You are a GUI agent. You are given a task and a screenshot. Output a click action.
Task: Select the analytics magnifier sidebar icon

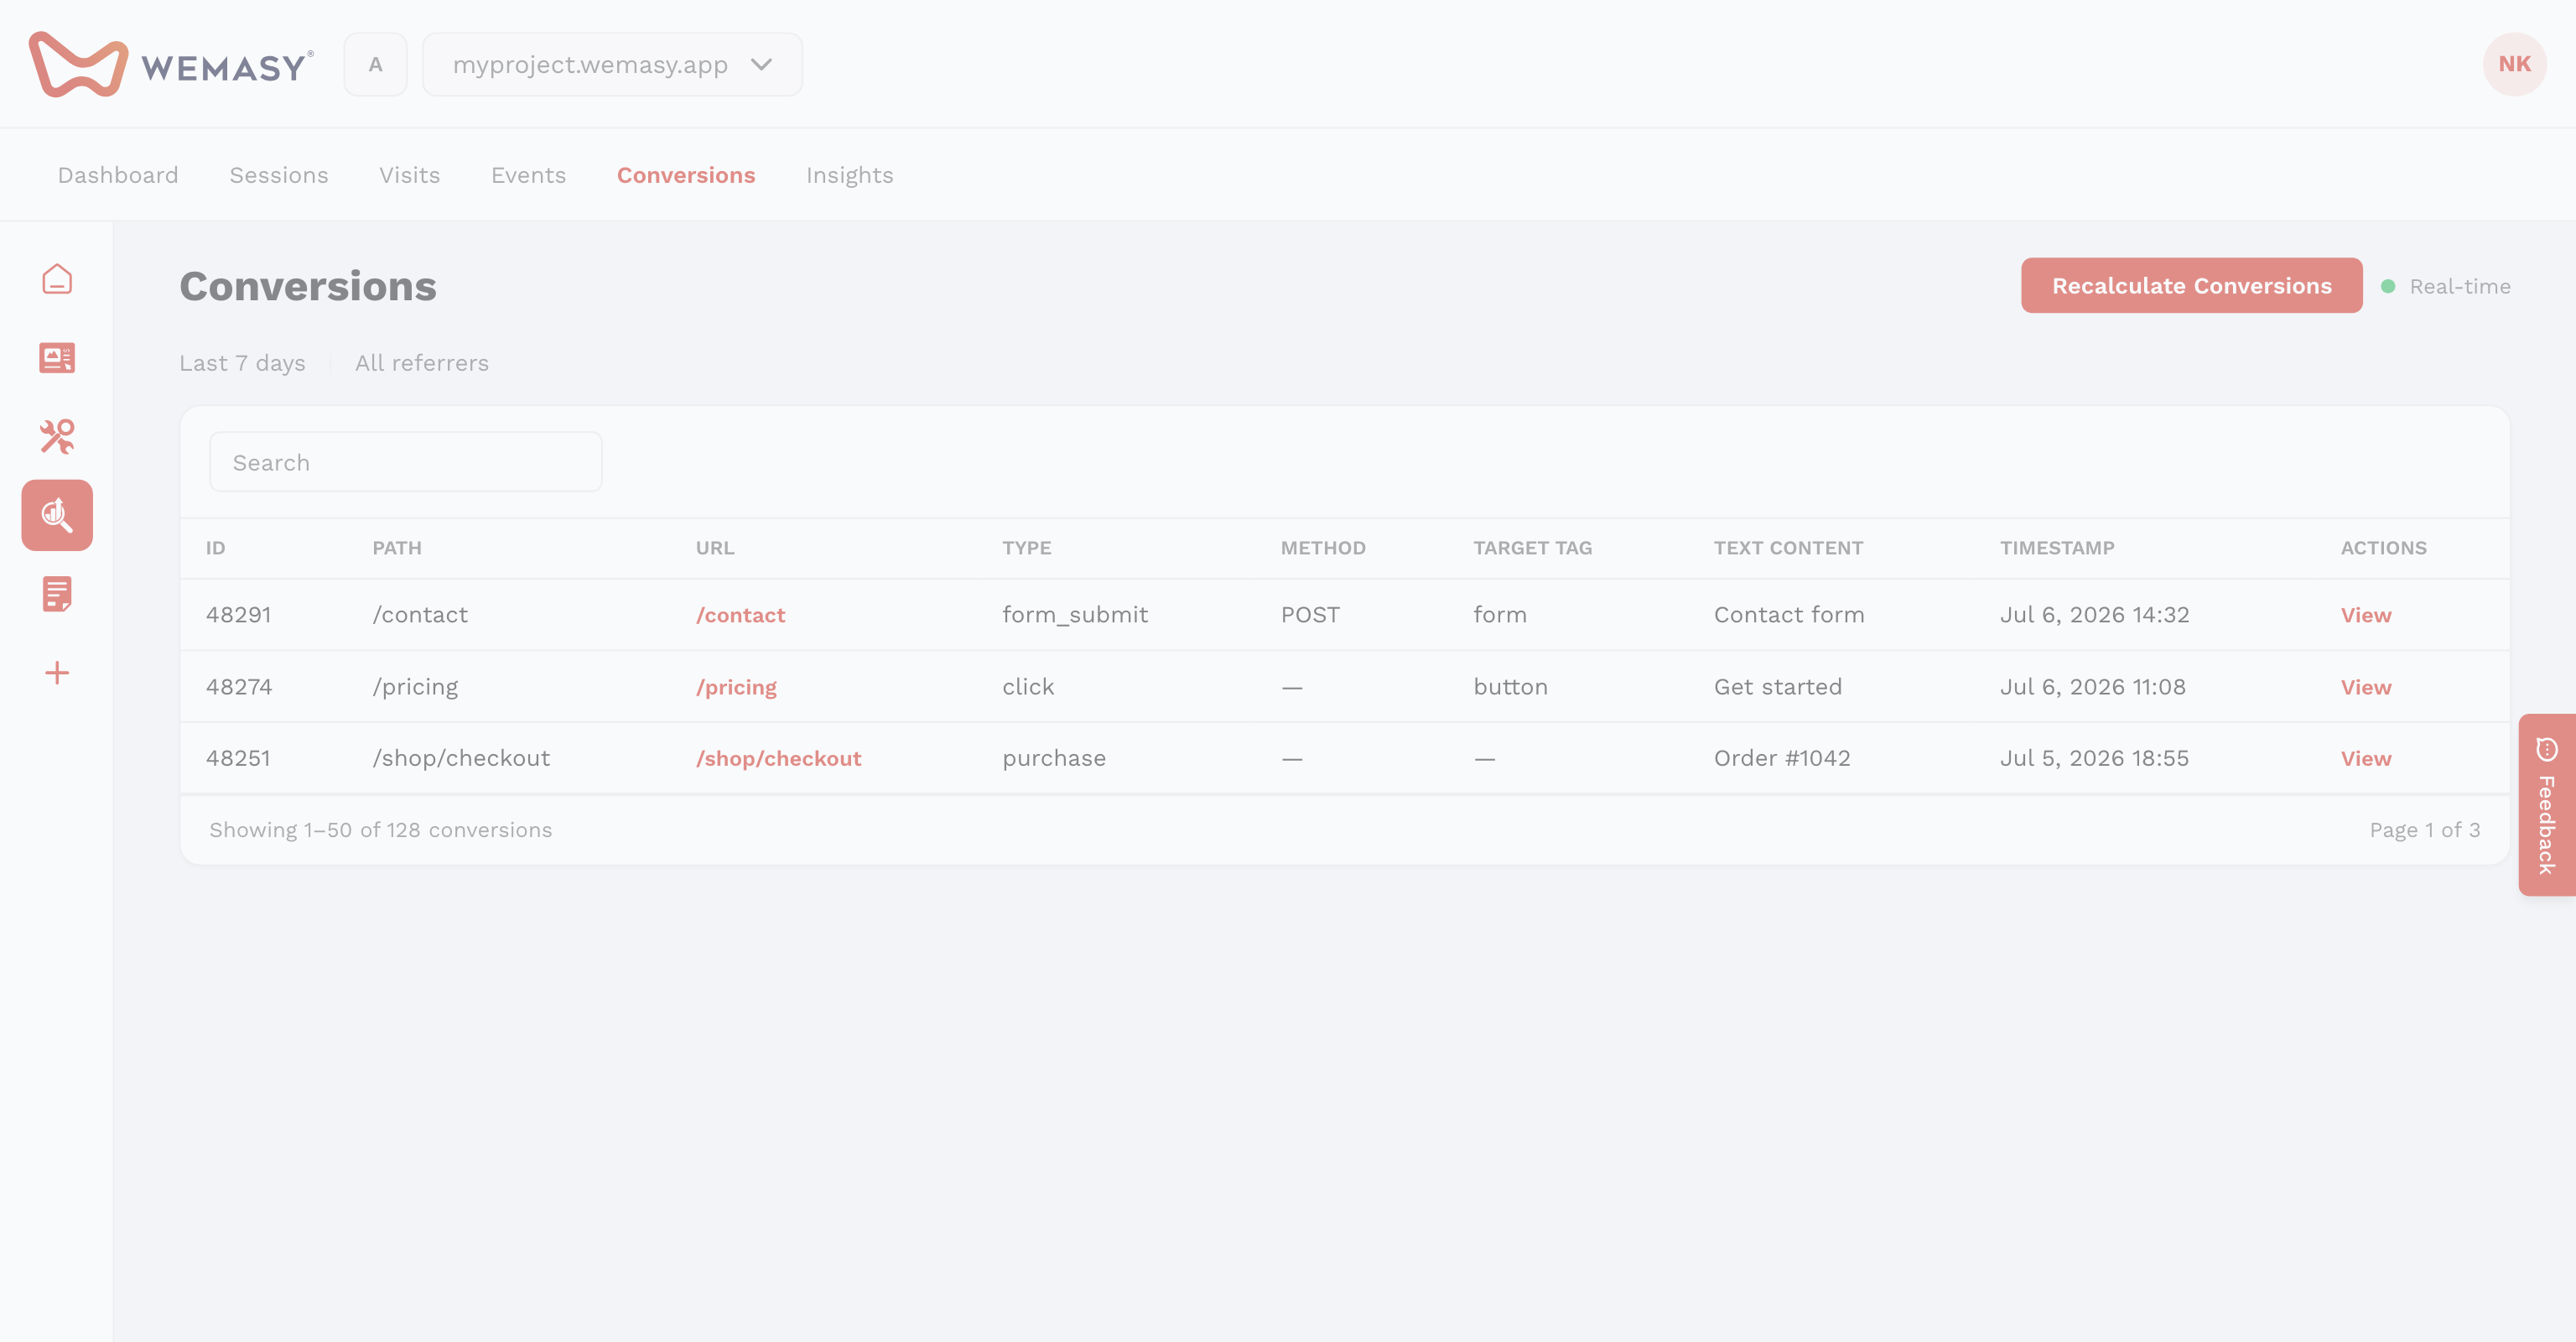tap(57, 515)
